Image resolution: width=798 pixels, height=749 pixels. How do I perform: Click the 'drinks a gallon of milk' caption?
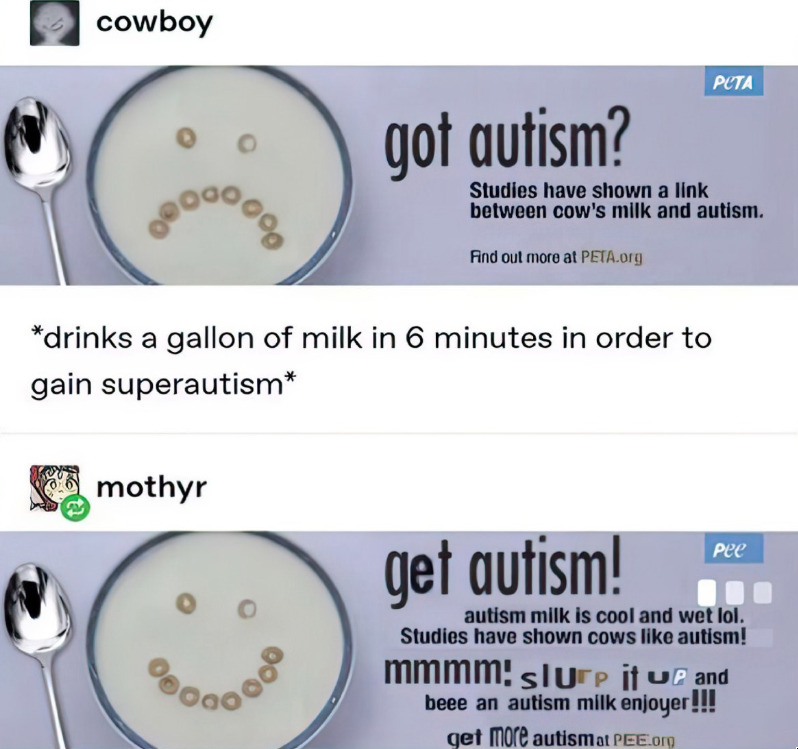point(370,361)
